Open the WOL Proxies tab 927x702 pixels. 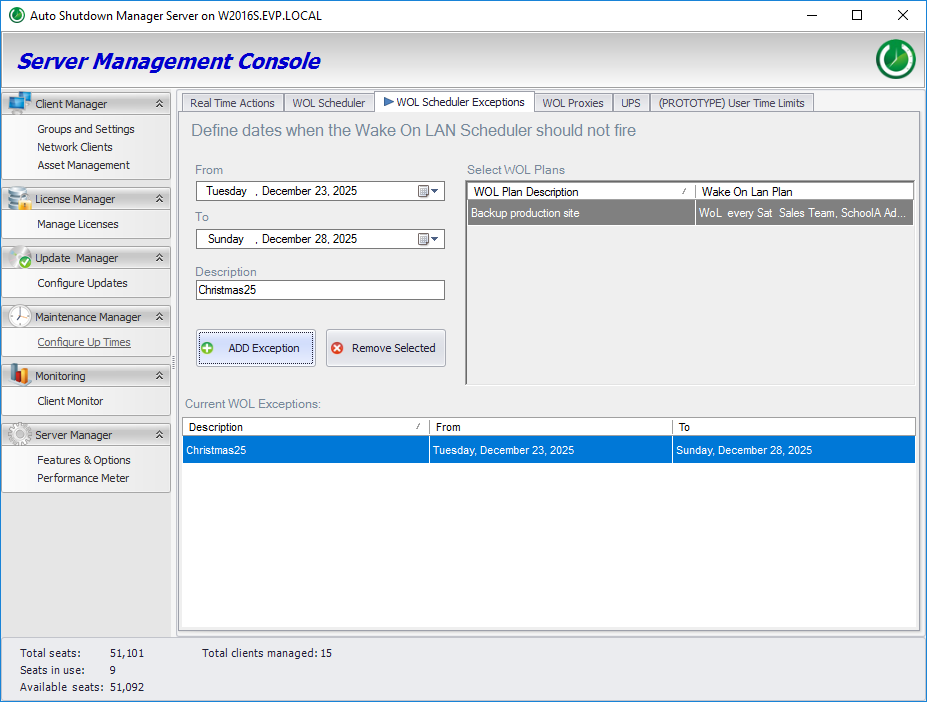click(572, 103)
